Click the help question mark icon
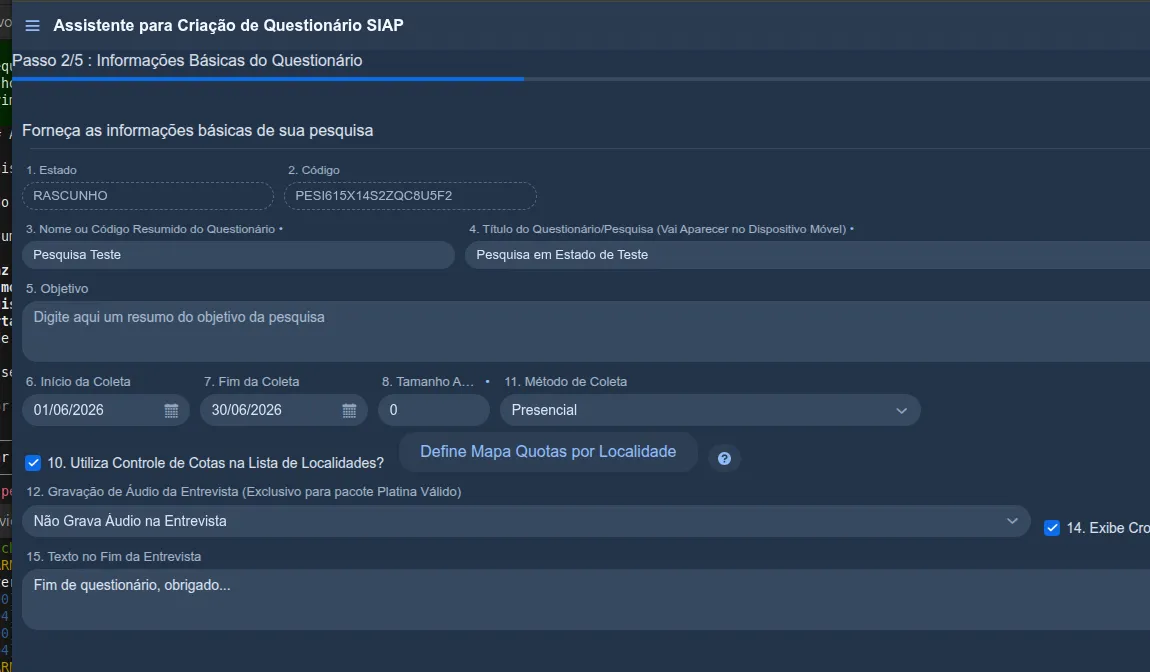 (x=724, y=459)
